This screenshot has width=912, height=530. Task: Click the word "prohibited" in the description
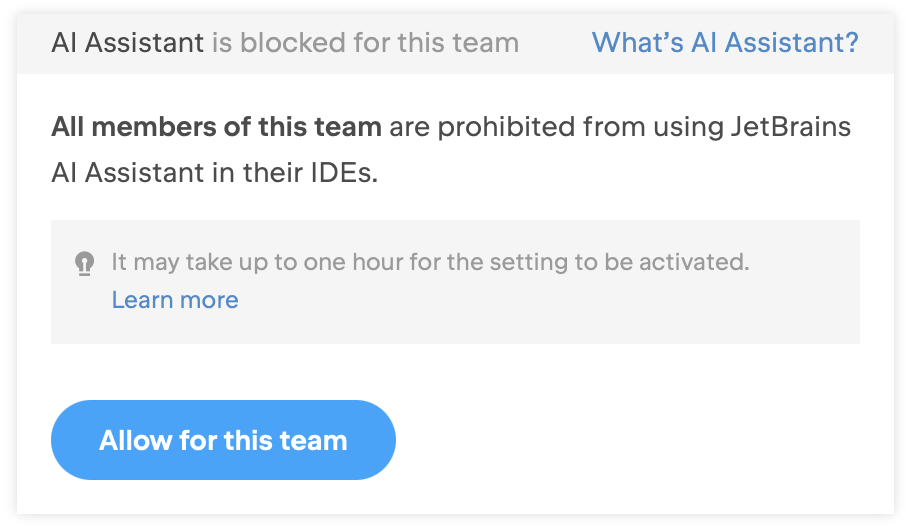point(506,127)
